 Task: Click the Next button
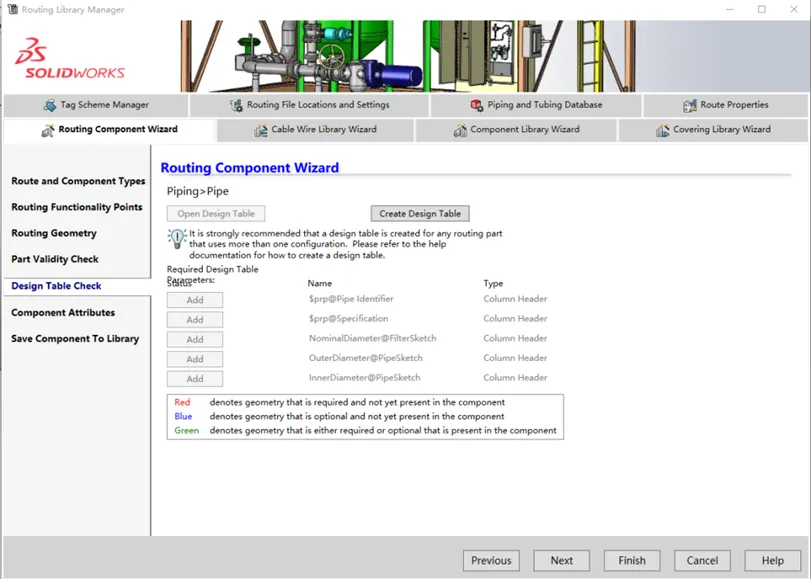point(562,560)
